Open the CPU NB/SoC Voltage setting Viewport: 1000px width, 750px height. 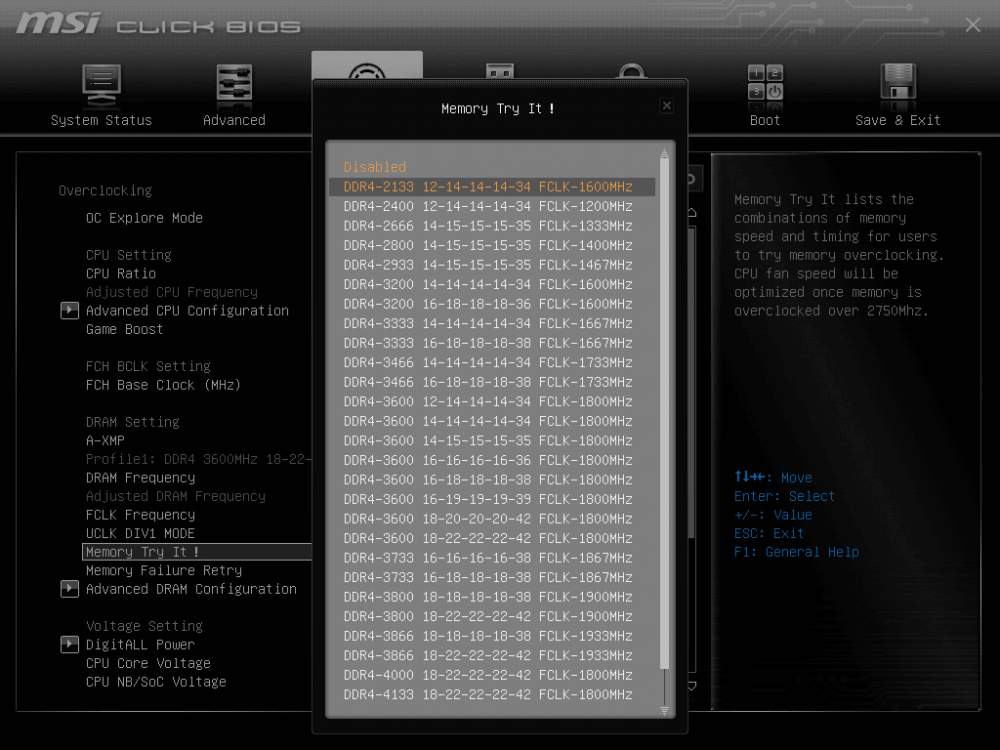click(156, 682)
